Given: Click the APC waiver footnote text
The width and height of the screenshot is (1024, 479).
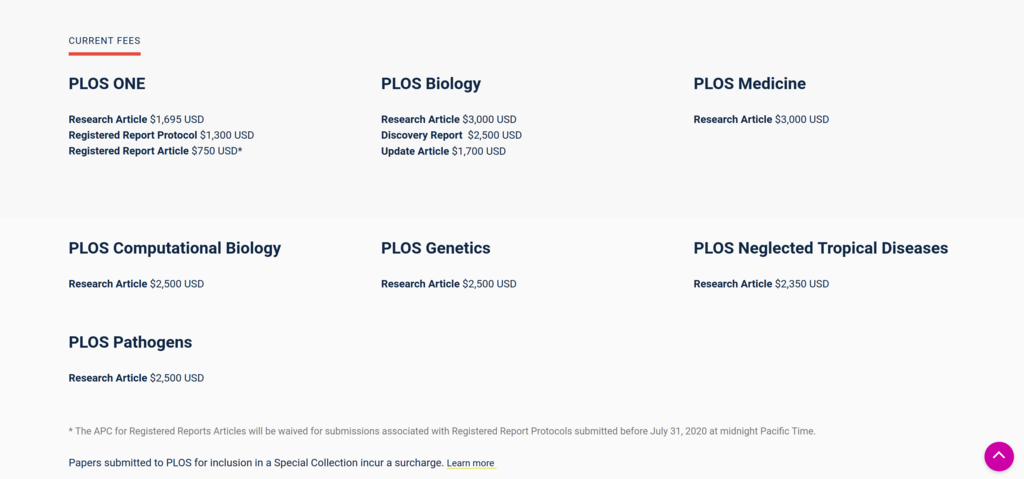Looking at the screenshot, I should coord(442,431).
